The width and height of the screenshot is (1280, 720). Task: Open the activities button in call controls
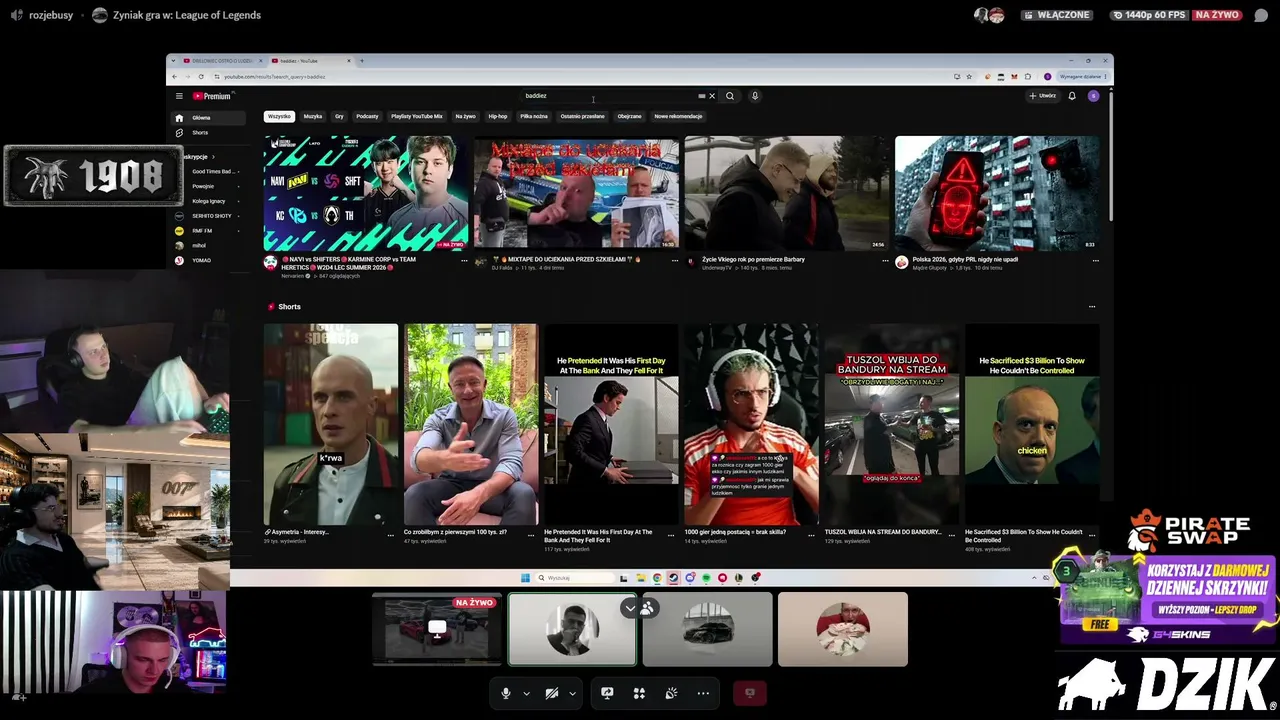click(x=639, y=693)
